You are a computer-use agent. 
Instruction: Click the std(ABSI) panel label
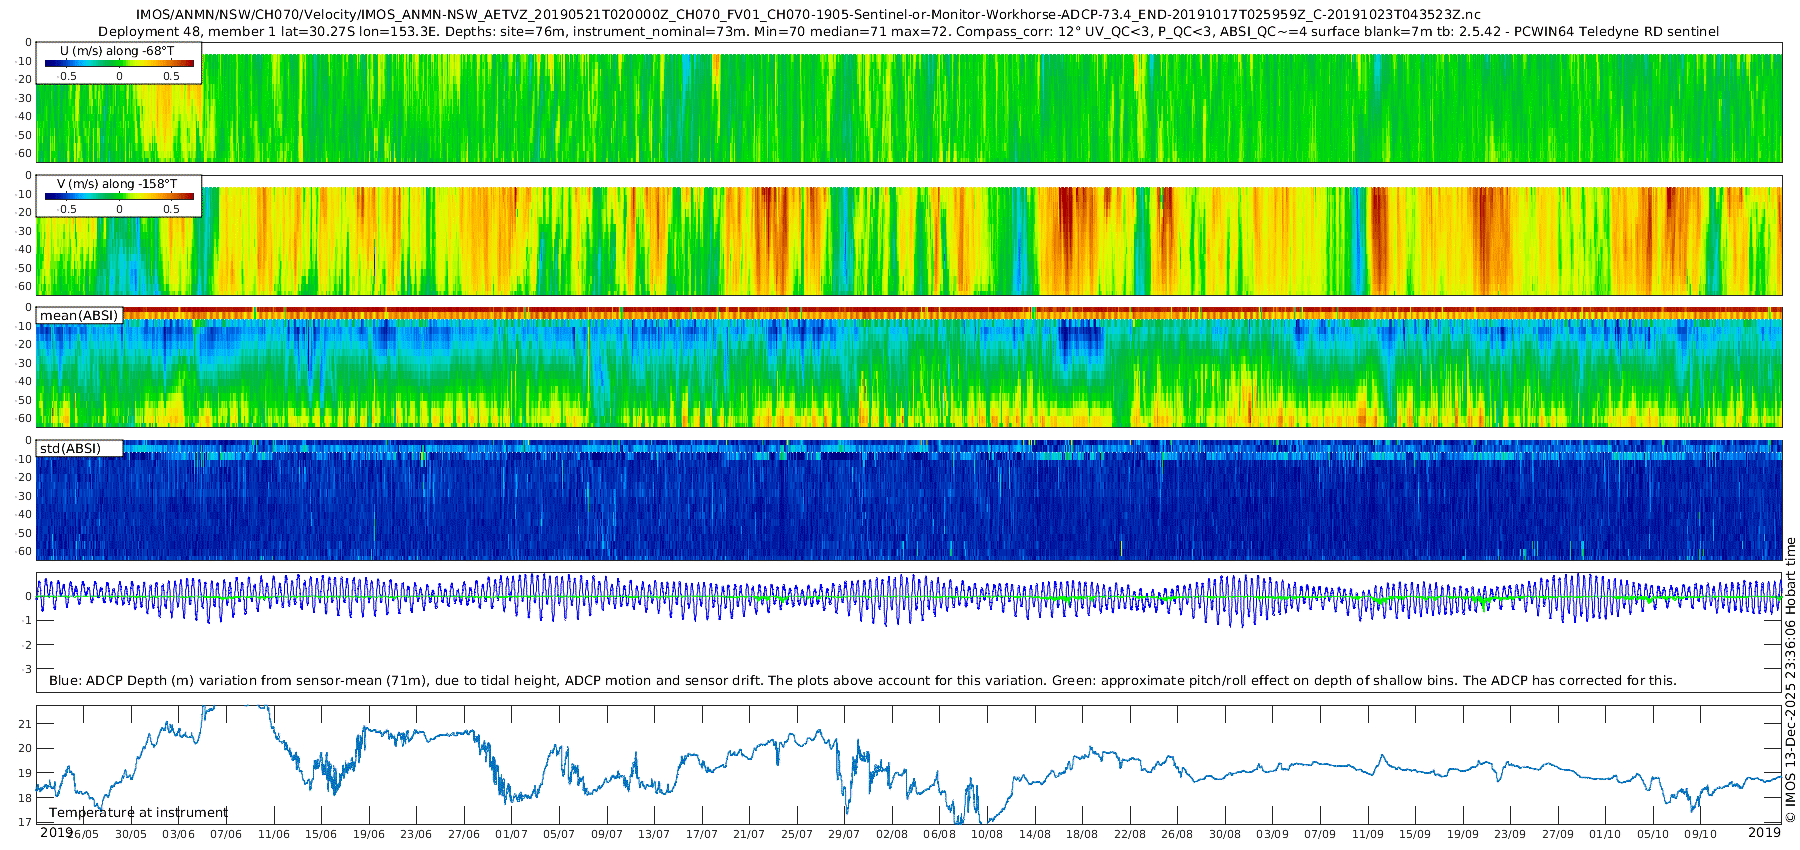coord(70,449)
